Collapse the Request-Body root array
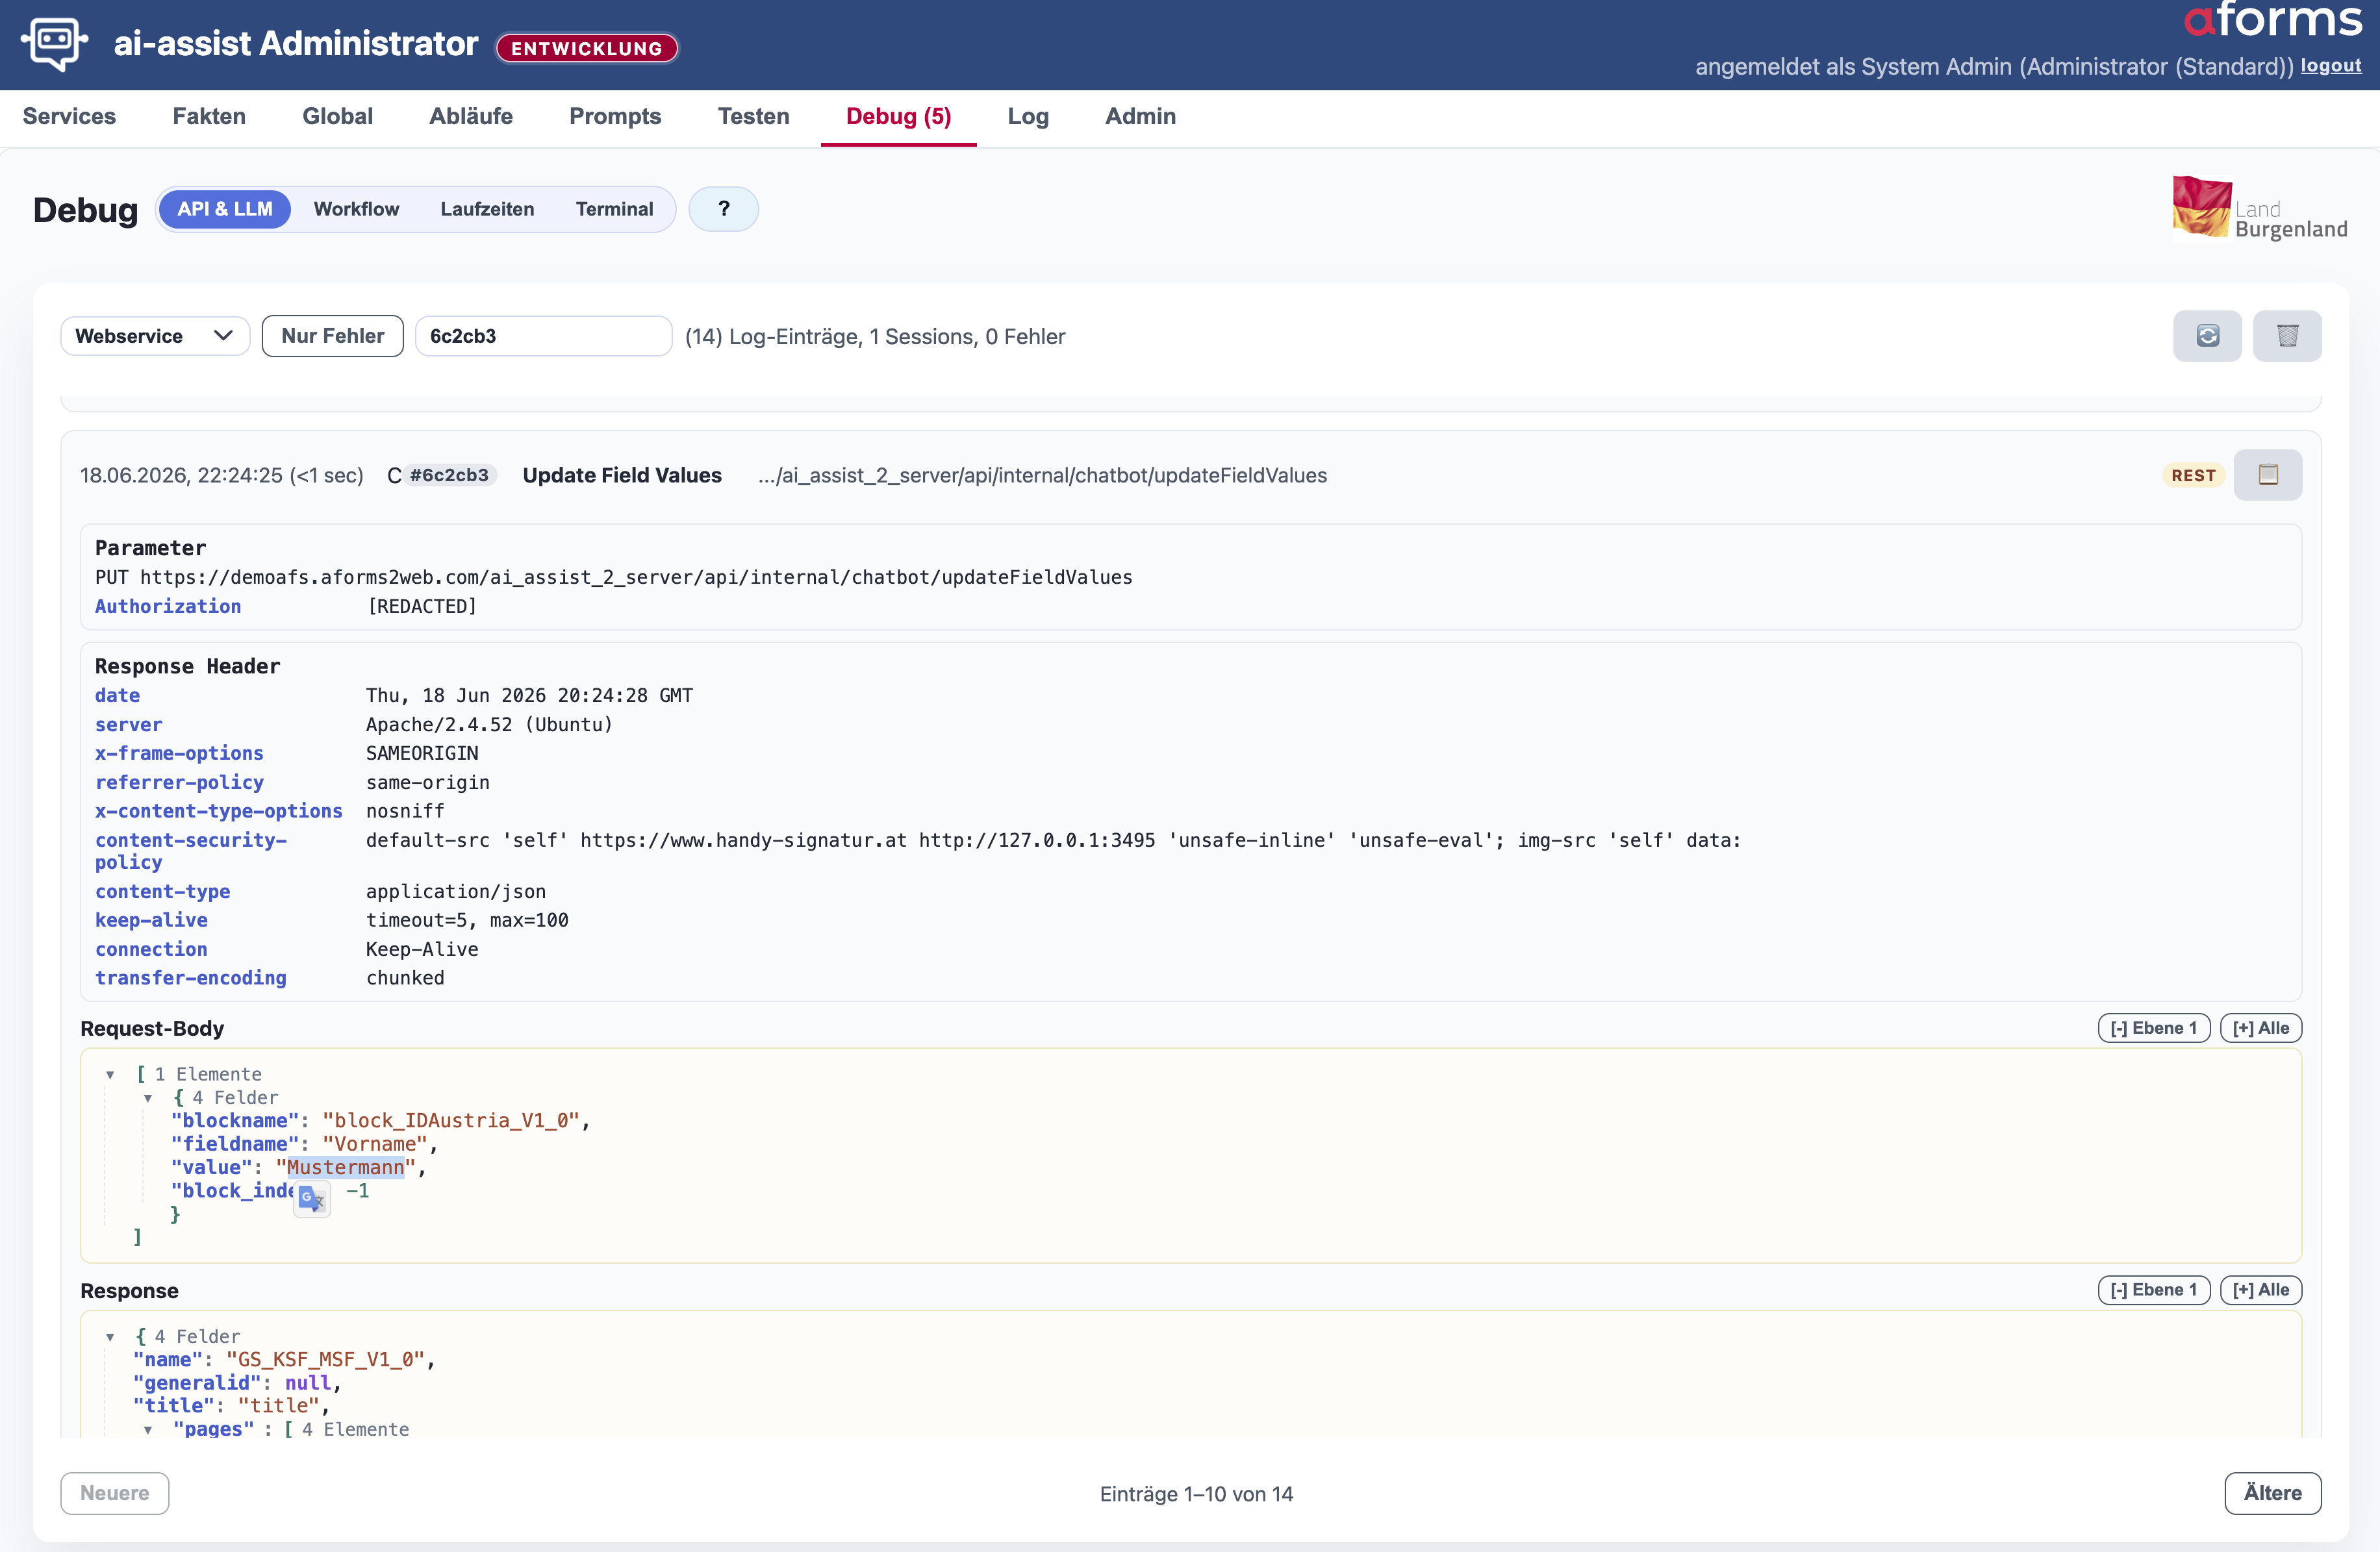Screen dimensions: 2380x1552 [110, 1075]
